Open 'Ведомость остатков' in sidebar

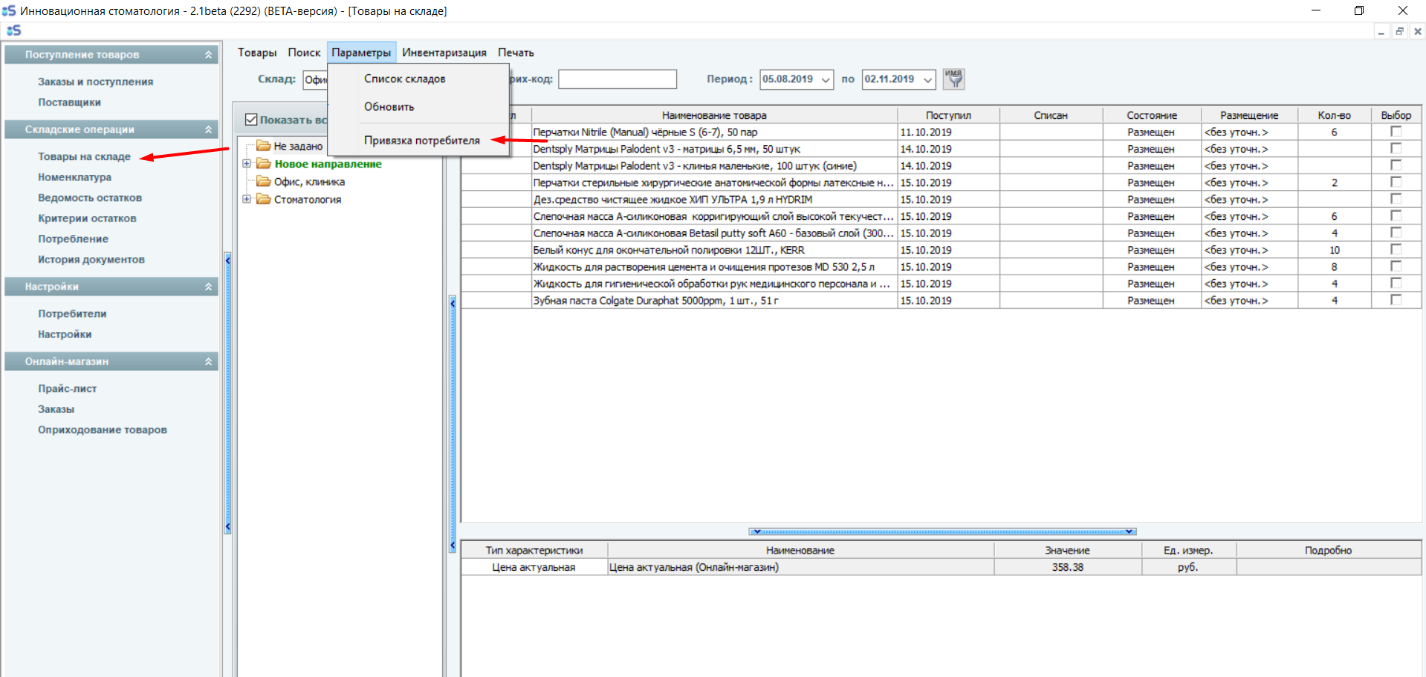90,198
